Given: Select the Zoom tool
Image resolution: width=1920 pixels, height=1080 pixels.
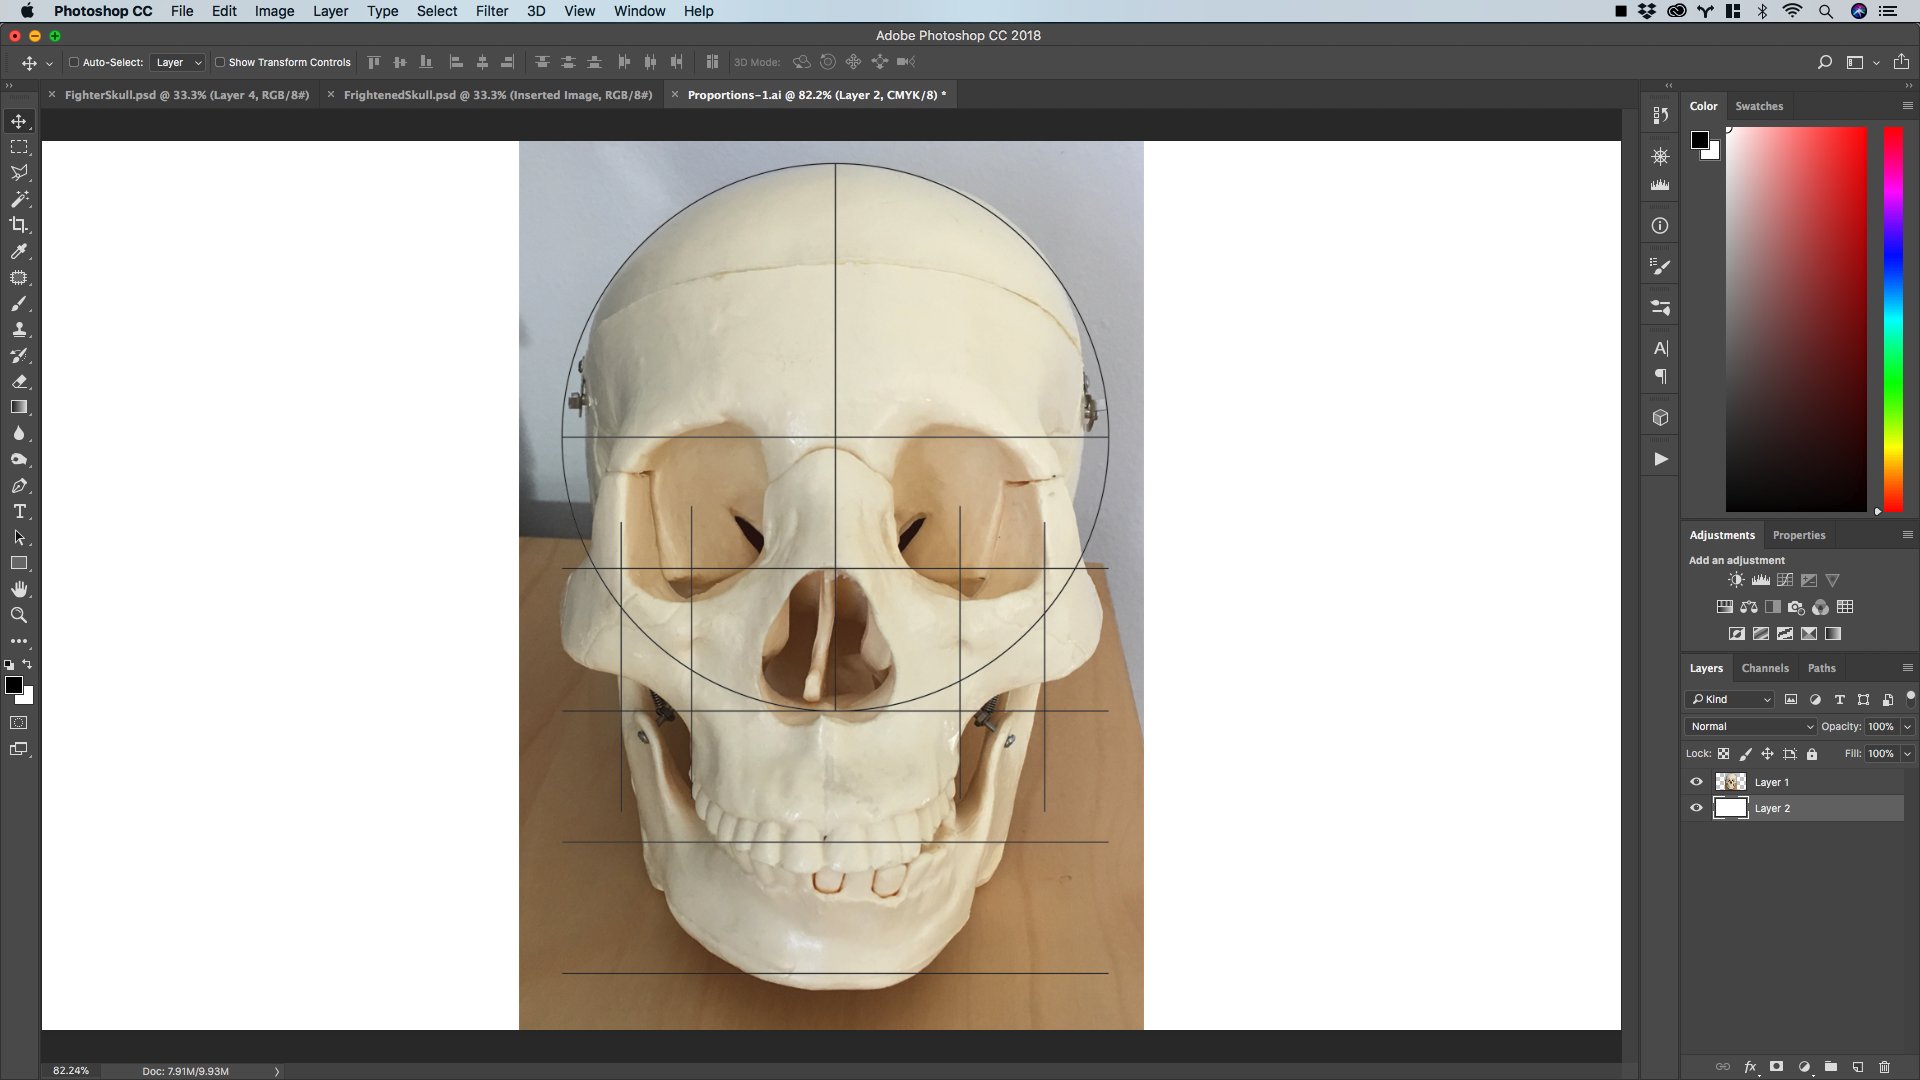Looking at the screenshot, I should coord(19,616).
